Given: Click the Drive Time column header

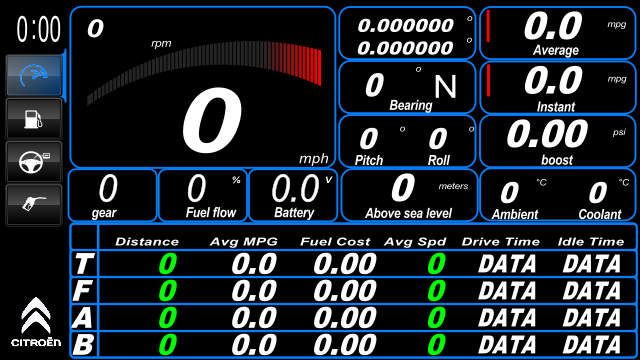Looking at the screenshot, I should (x=501, y=242).
